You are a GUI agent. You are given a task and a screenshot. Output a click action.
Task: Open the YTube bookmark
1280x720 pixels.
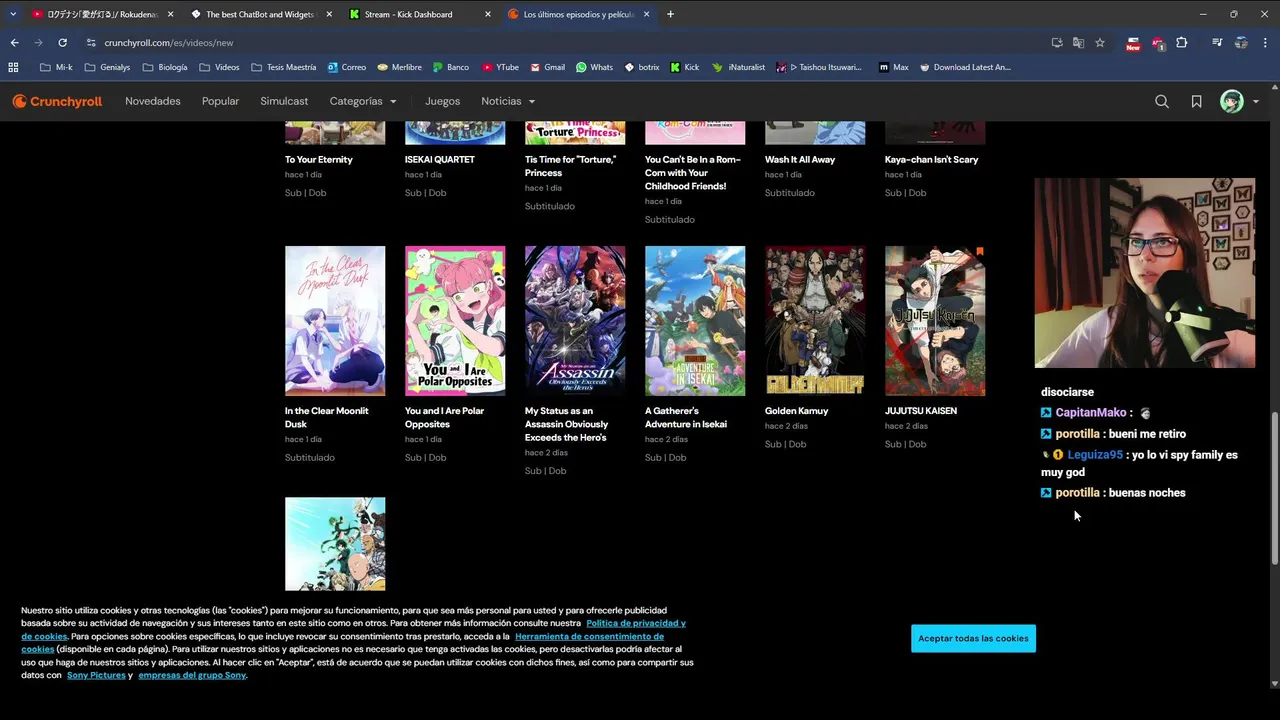(501, 67)
